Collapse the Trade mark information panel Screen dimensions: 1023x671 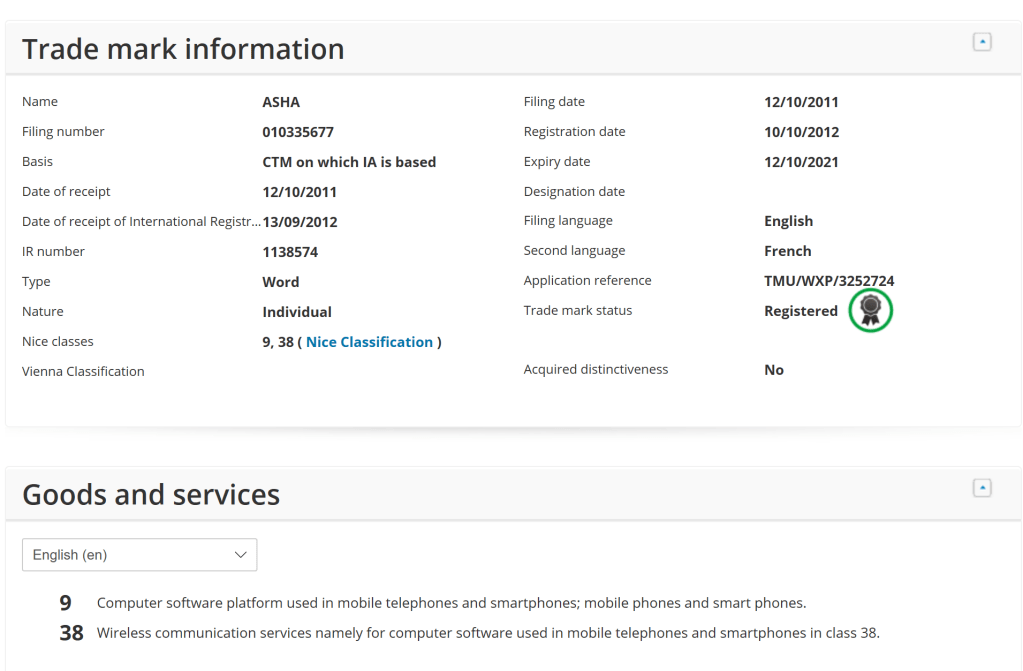click(982, 42)
